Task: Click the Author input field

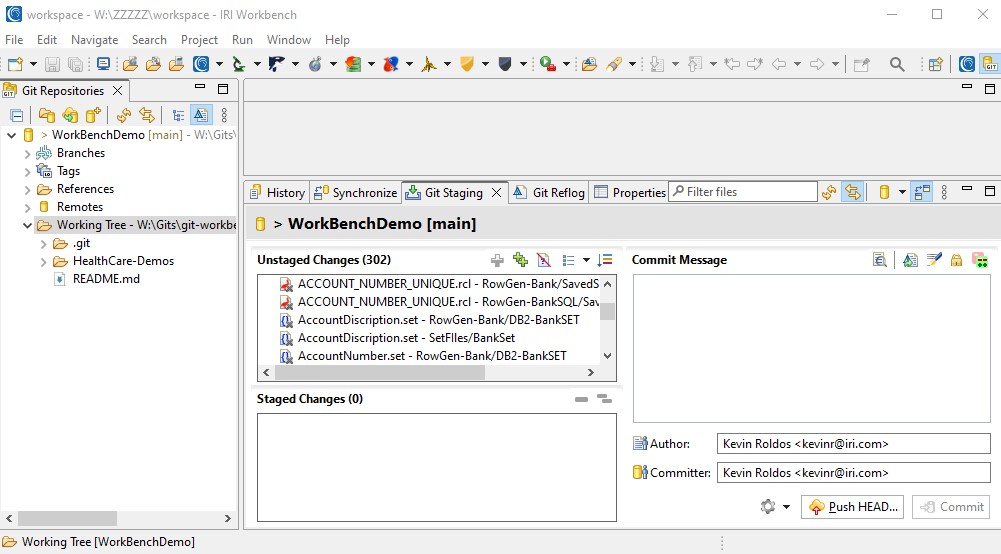Action: tap(854, 444)
